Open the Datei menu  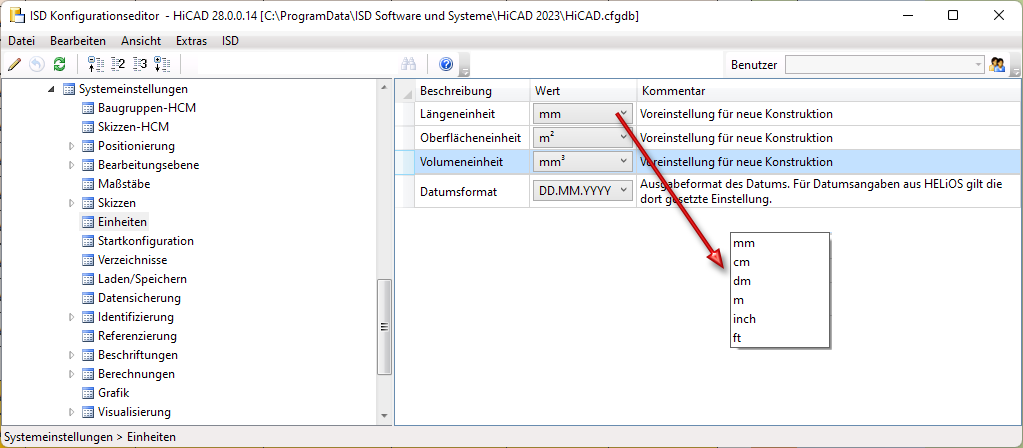click(x=21, y=40)
